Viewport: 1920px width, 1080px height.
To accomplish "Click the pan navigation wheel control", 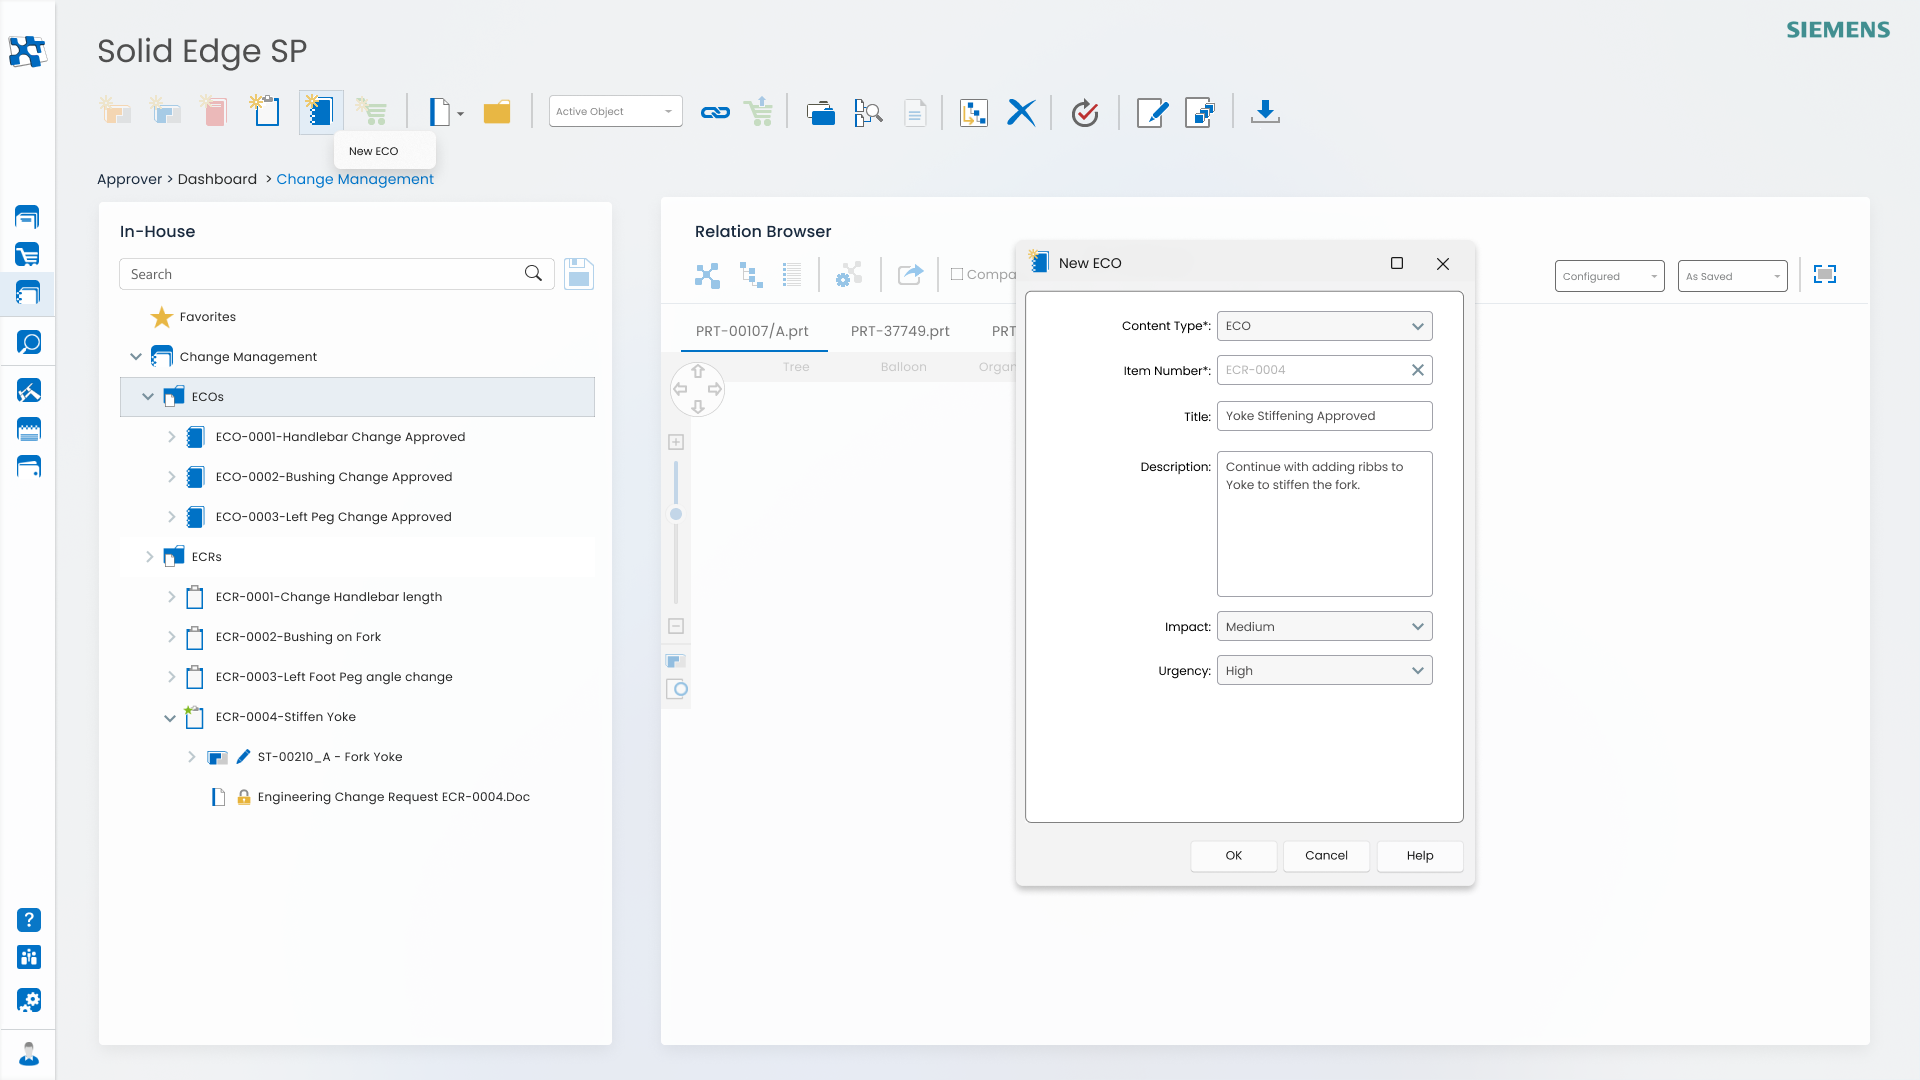I will coord(697,389).
